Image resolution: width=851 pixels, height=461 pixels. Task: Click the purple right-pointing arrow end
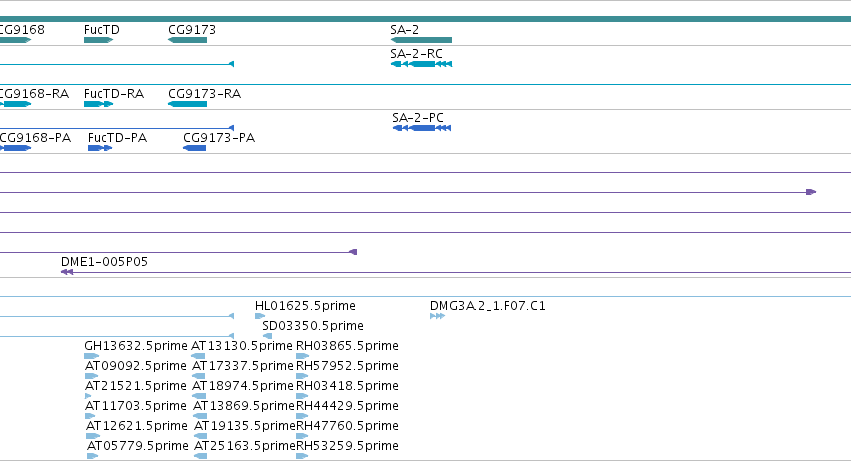tap(811, 192)
